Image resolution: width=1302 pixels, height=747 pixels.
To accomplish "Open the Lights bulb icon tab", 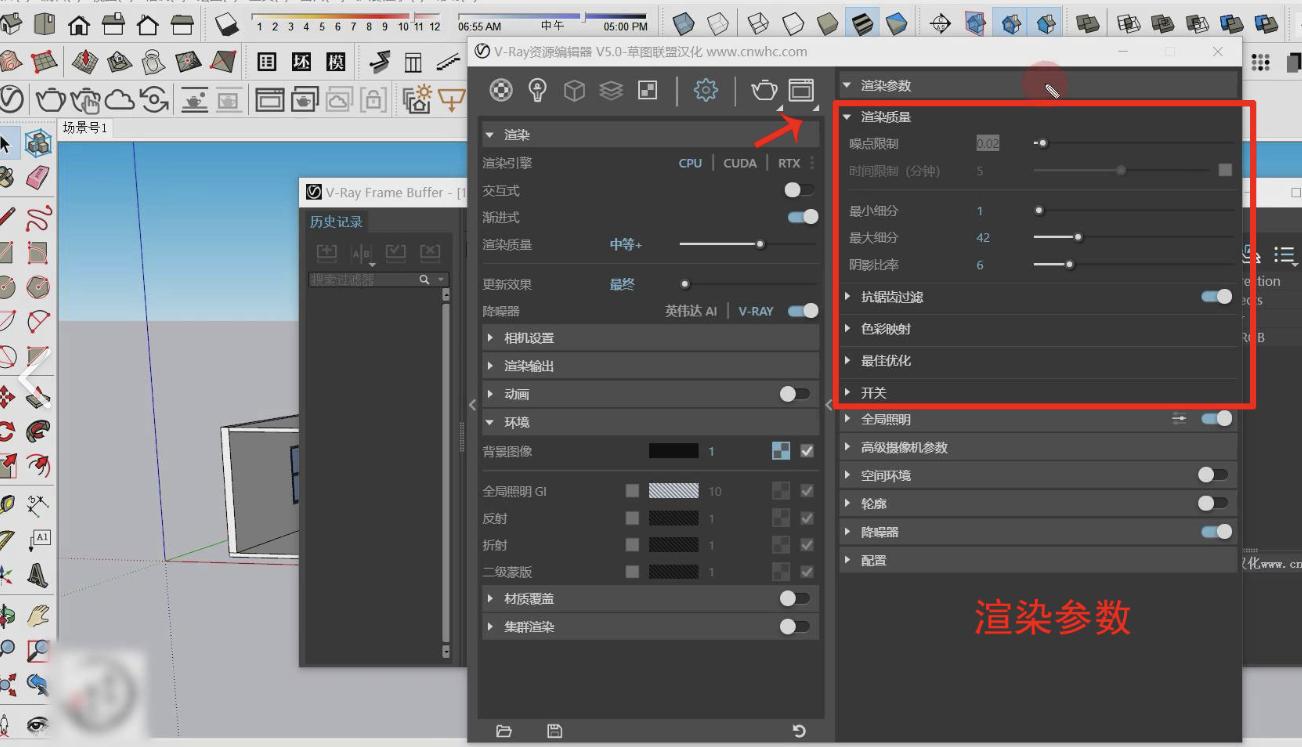I will click(x=538, y=91).
